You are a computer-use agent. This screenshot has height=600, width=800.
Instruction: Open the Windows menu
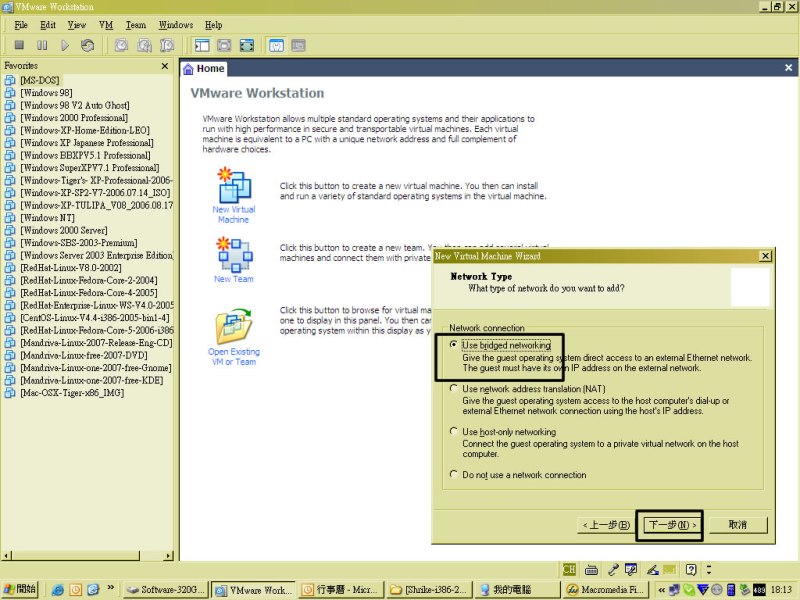tap(176, 25)
